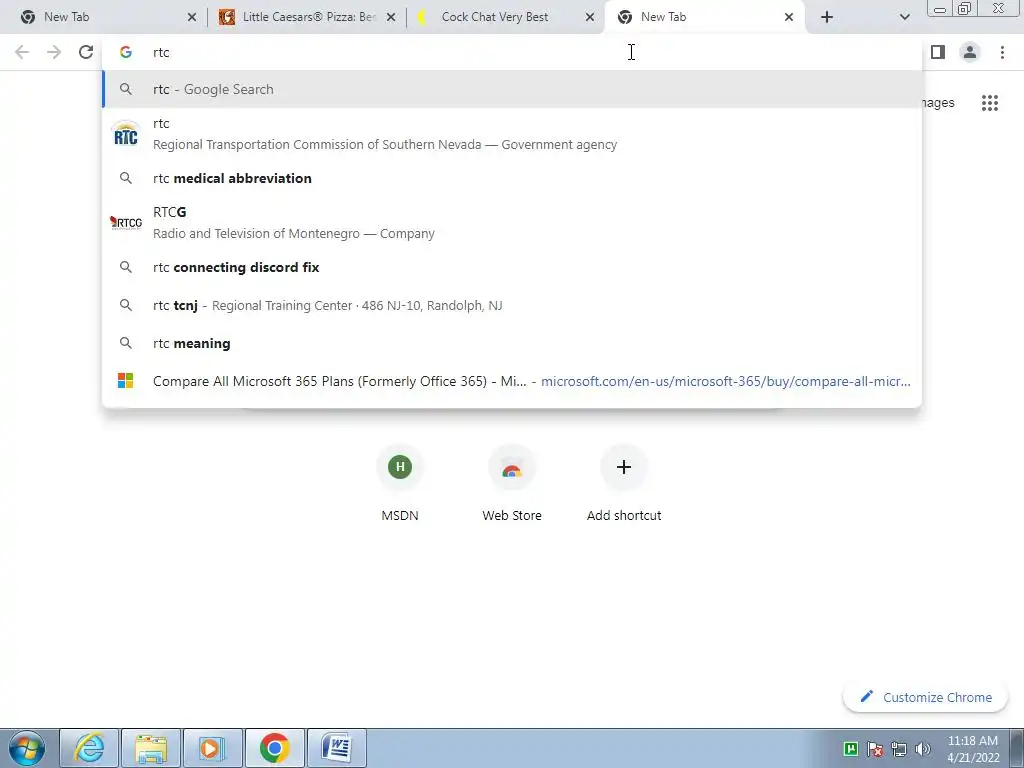
Task: Open the Web Store shortcut
Action: tap(512, 483)
